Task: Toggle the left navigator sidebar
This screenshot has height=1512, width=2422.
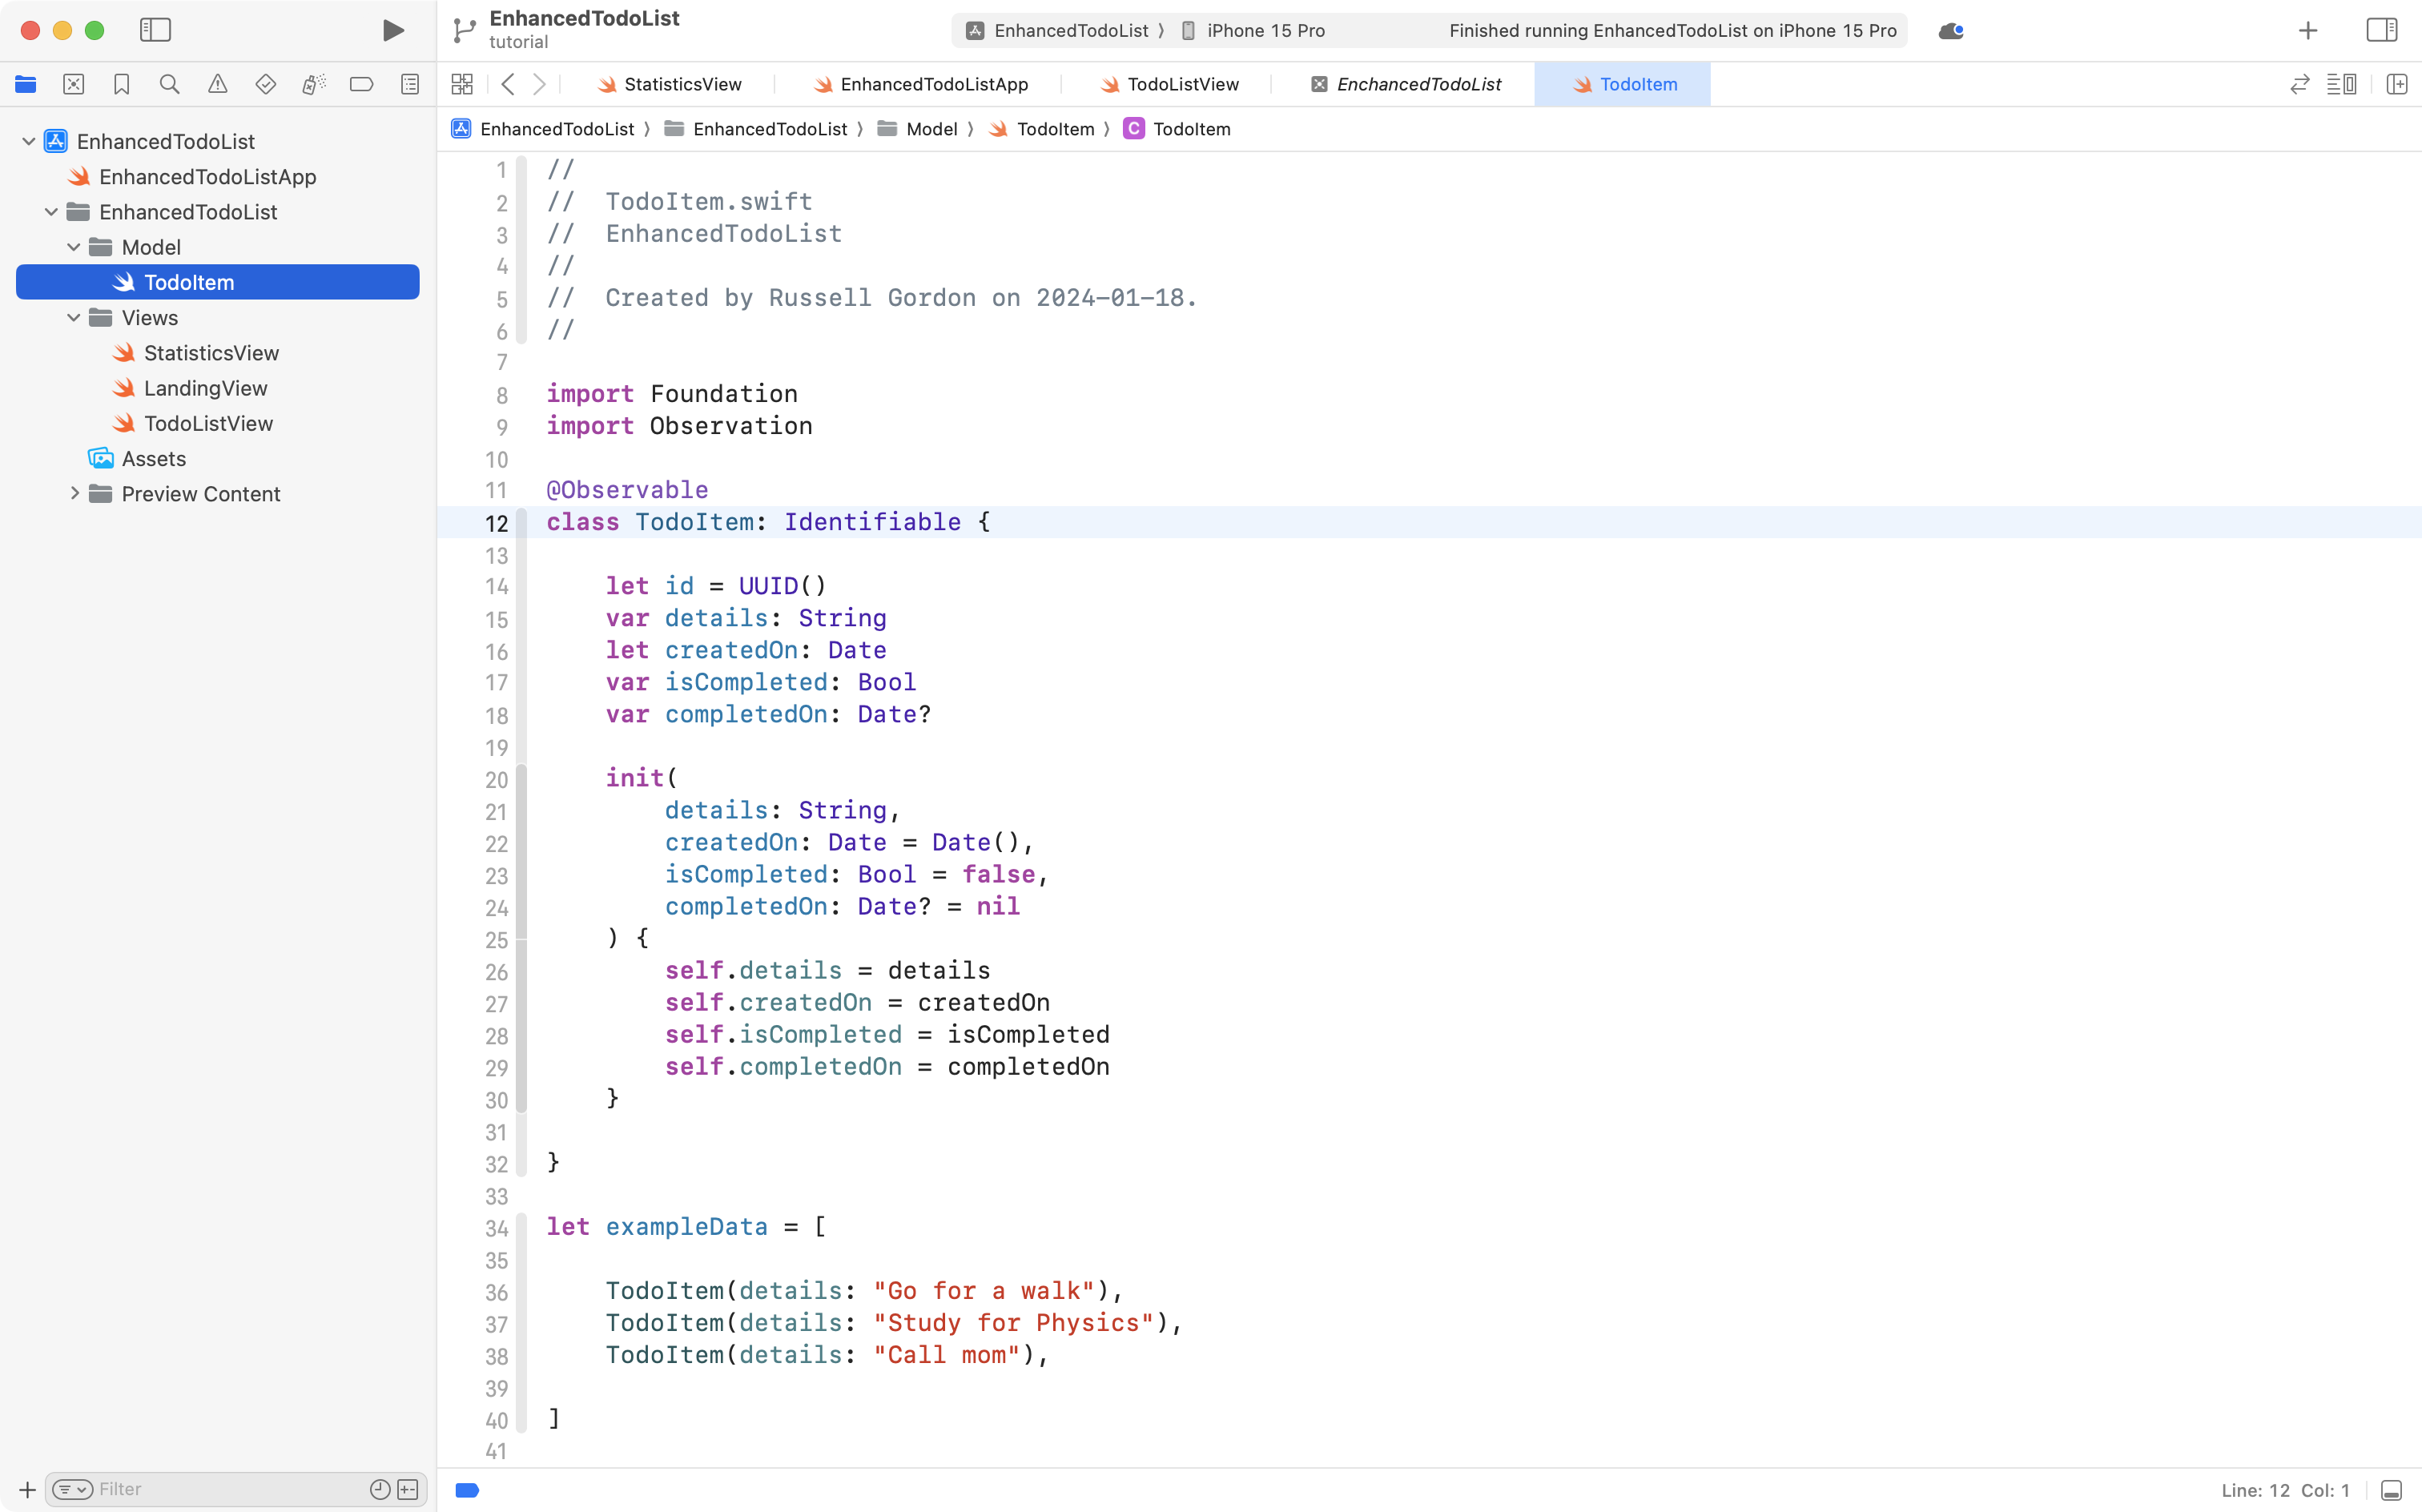Action: (156, 30)
